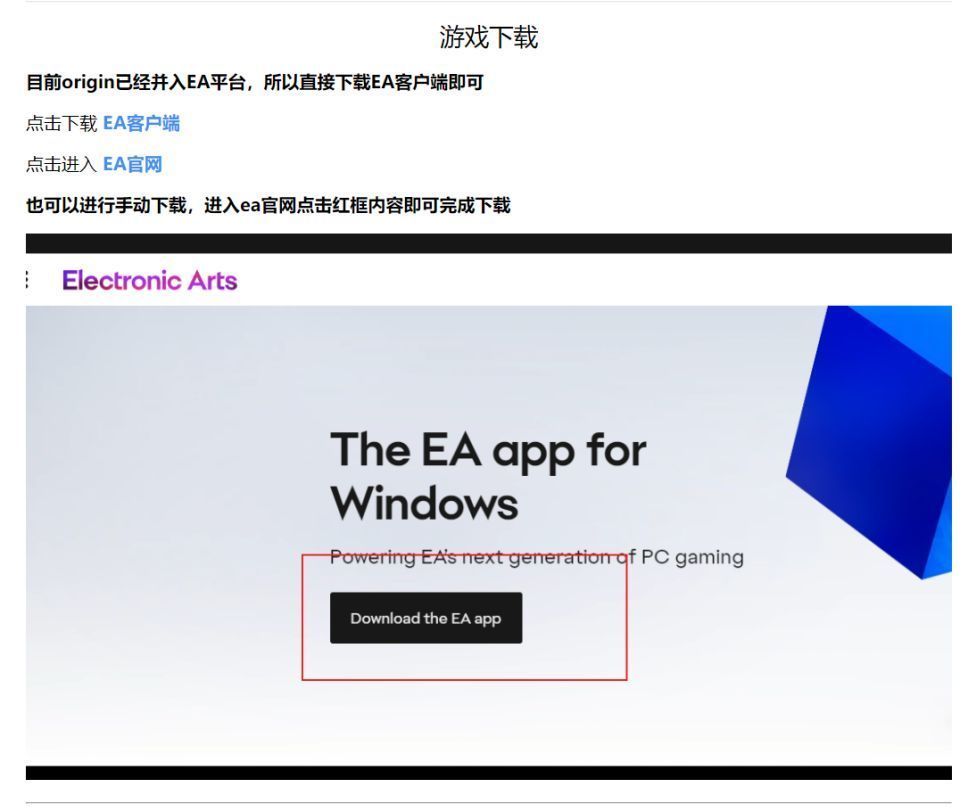Screen dimensions: 968x812
Task: Click The EA app for Windows headline
Action: tap(488, 476)
